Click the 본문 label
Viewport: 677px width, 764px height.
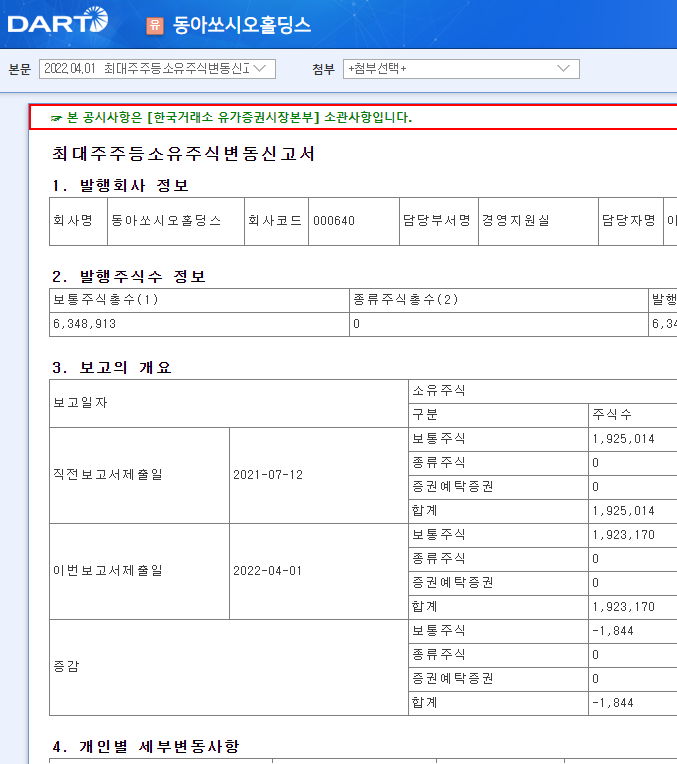20,69
